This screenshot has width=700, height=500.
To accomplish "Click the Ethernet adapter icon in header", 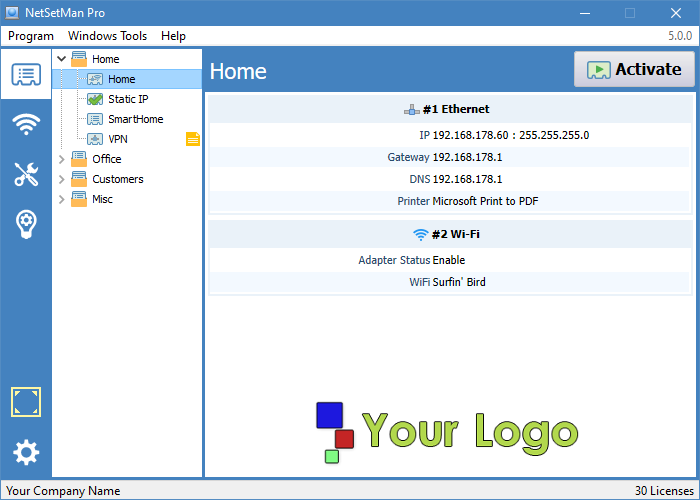I will point(412,109).
